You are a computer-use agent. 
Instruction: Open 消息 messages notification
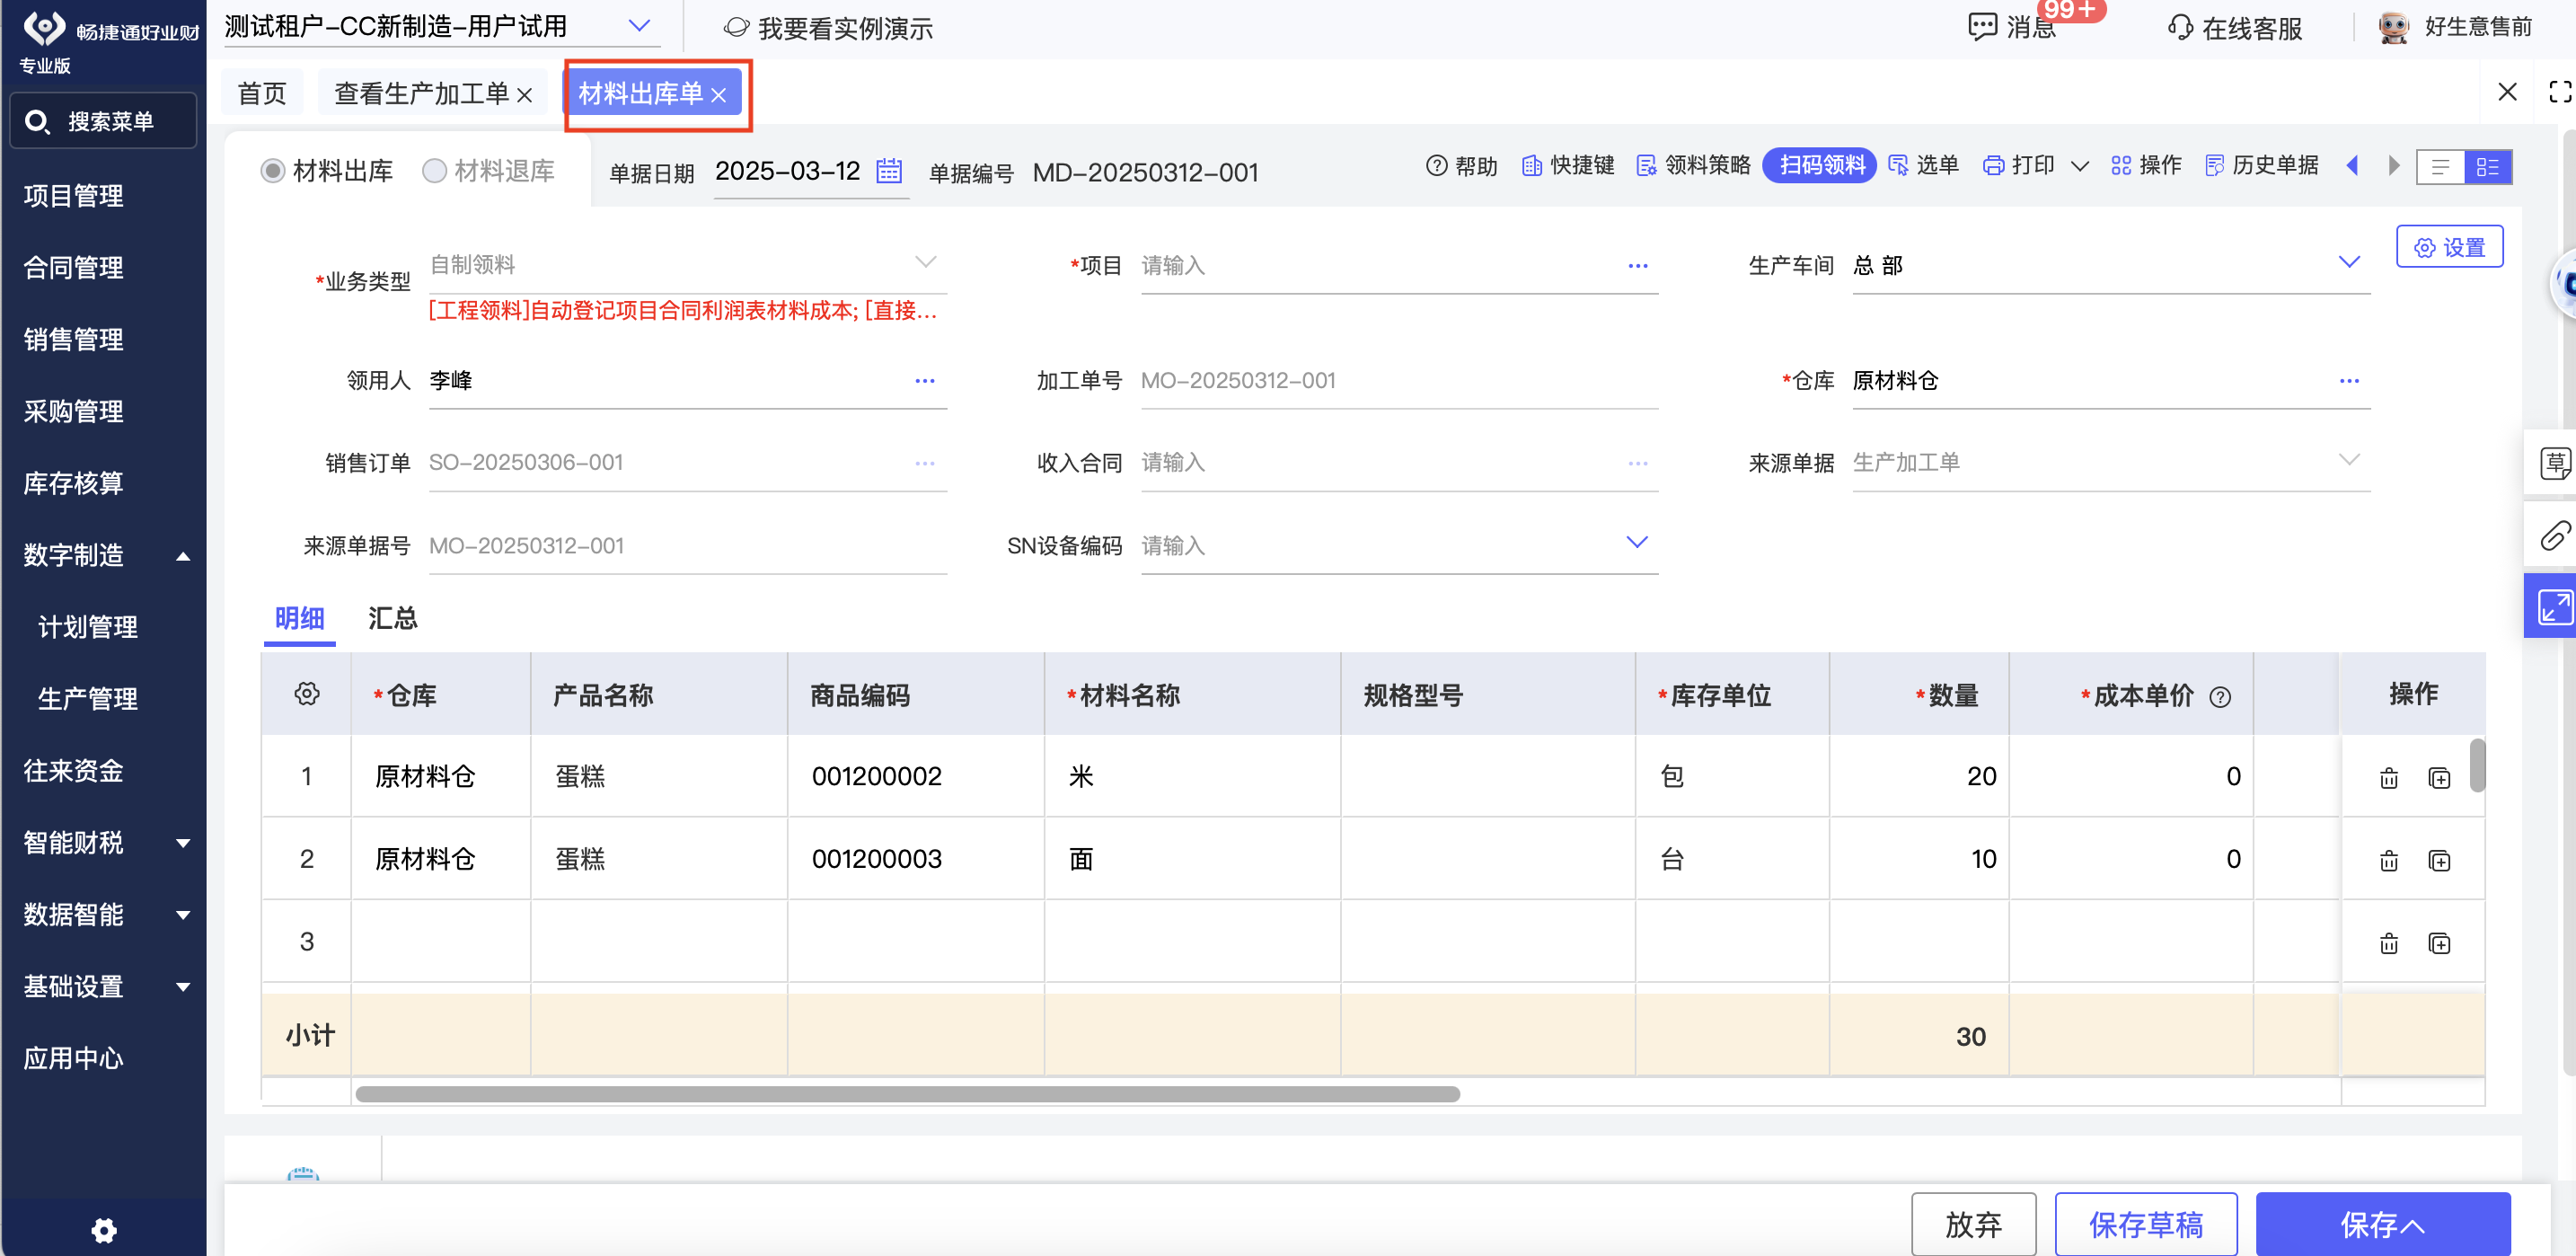click(2012, 27)
